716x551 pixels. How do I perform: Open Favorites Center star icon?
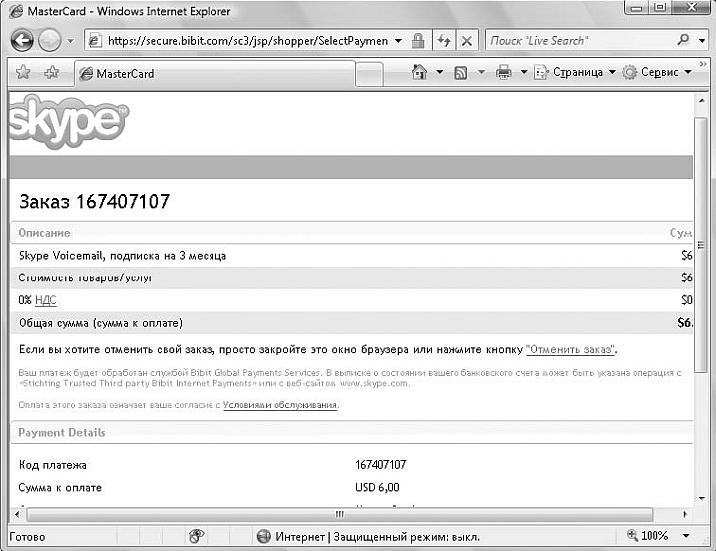(23, 73)
